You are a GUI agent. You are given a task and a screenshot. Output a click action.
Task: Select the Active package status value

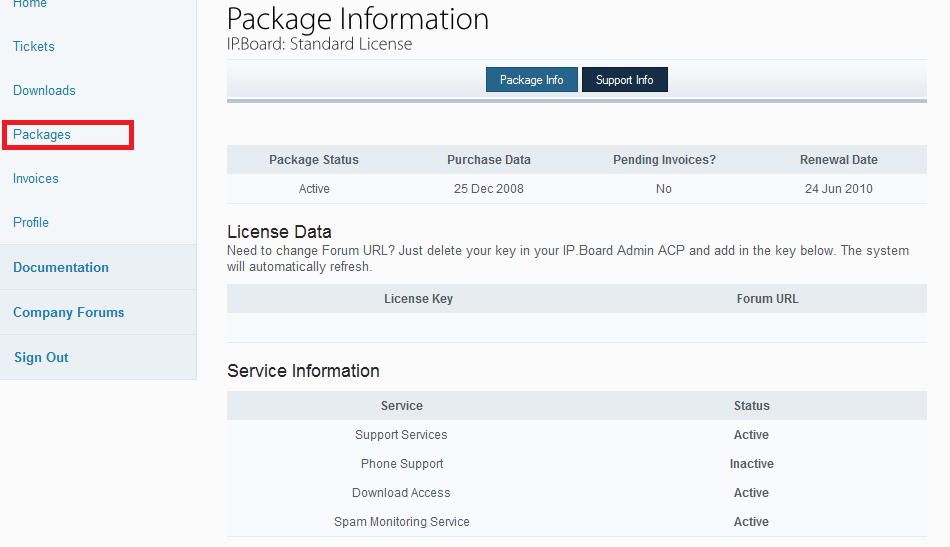click(314, 189)
